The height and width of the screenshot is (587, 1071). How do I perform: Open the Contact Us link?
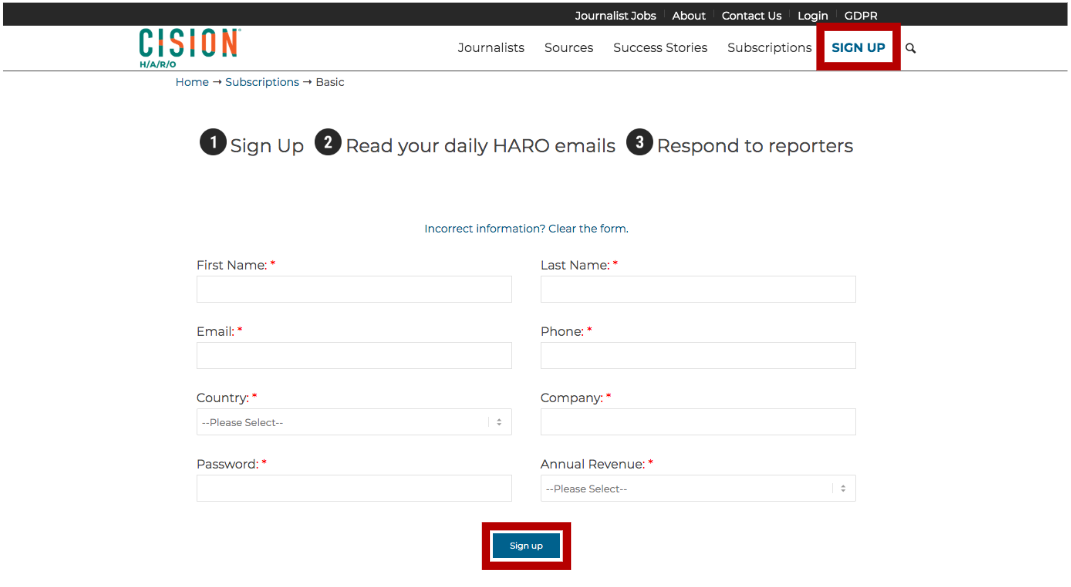point(751,16)
